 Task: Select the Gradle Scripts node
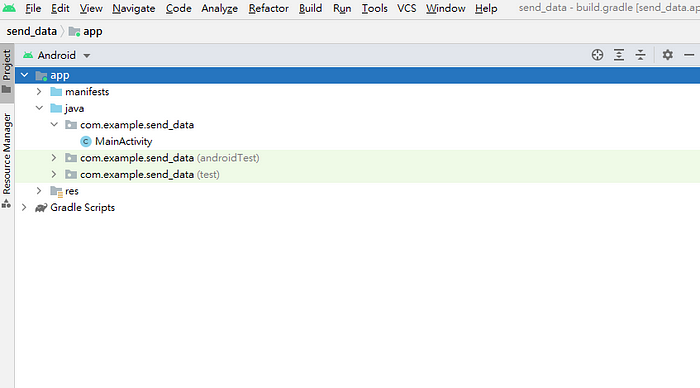tap(83, 208)
